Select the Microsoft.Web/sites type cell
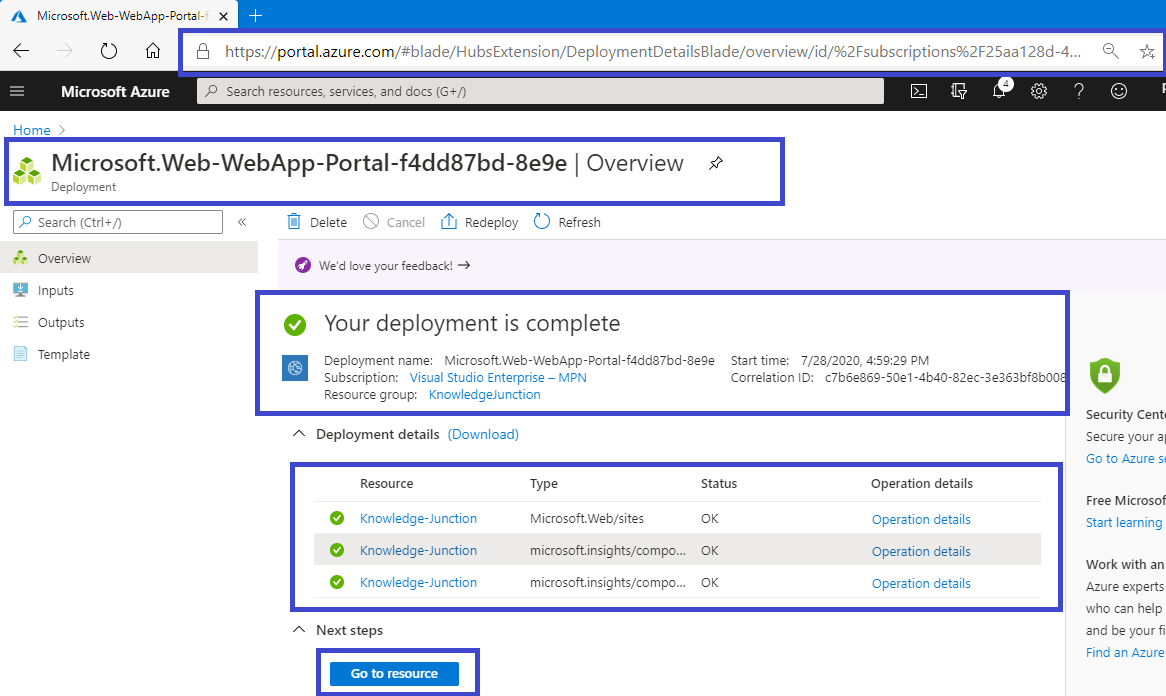 pos(587,518)
